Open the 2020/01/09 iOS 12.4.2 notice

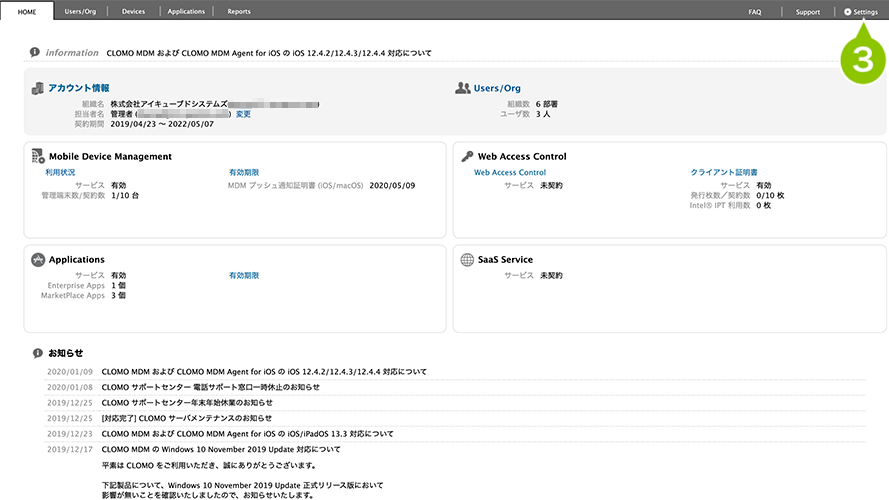tap(264, 372)
